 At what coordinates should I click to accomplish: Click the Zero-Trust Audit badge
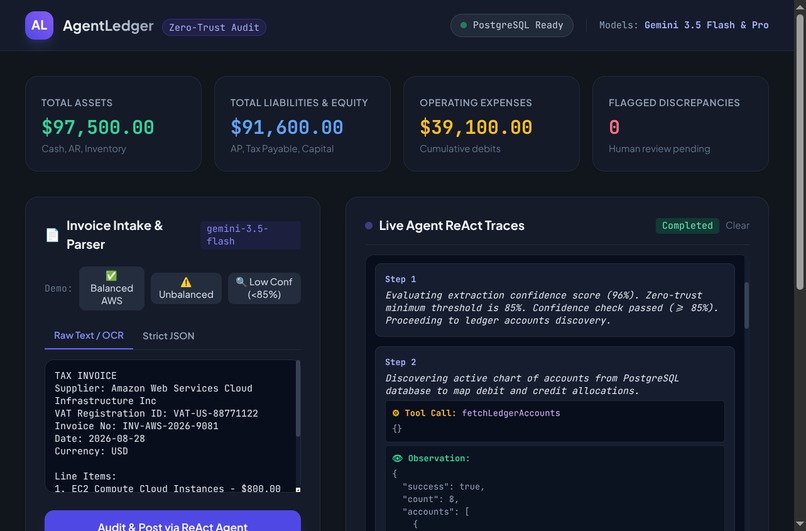214,27
